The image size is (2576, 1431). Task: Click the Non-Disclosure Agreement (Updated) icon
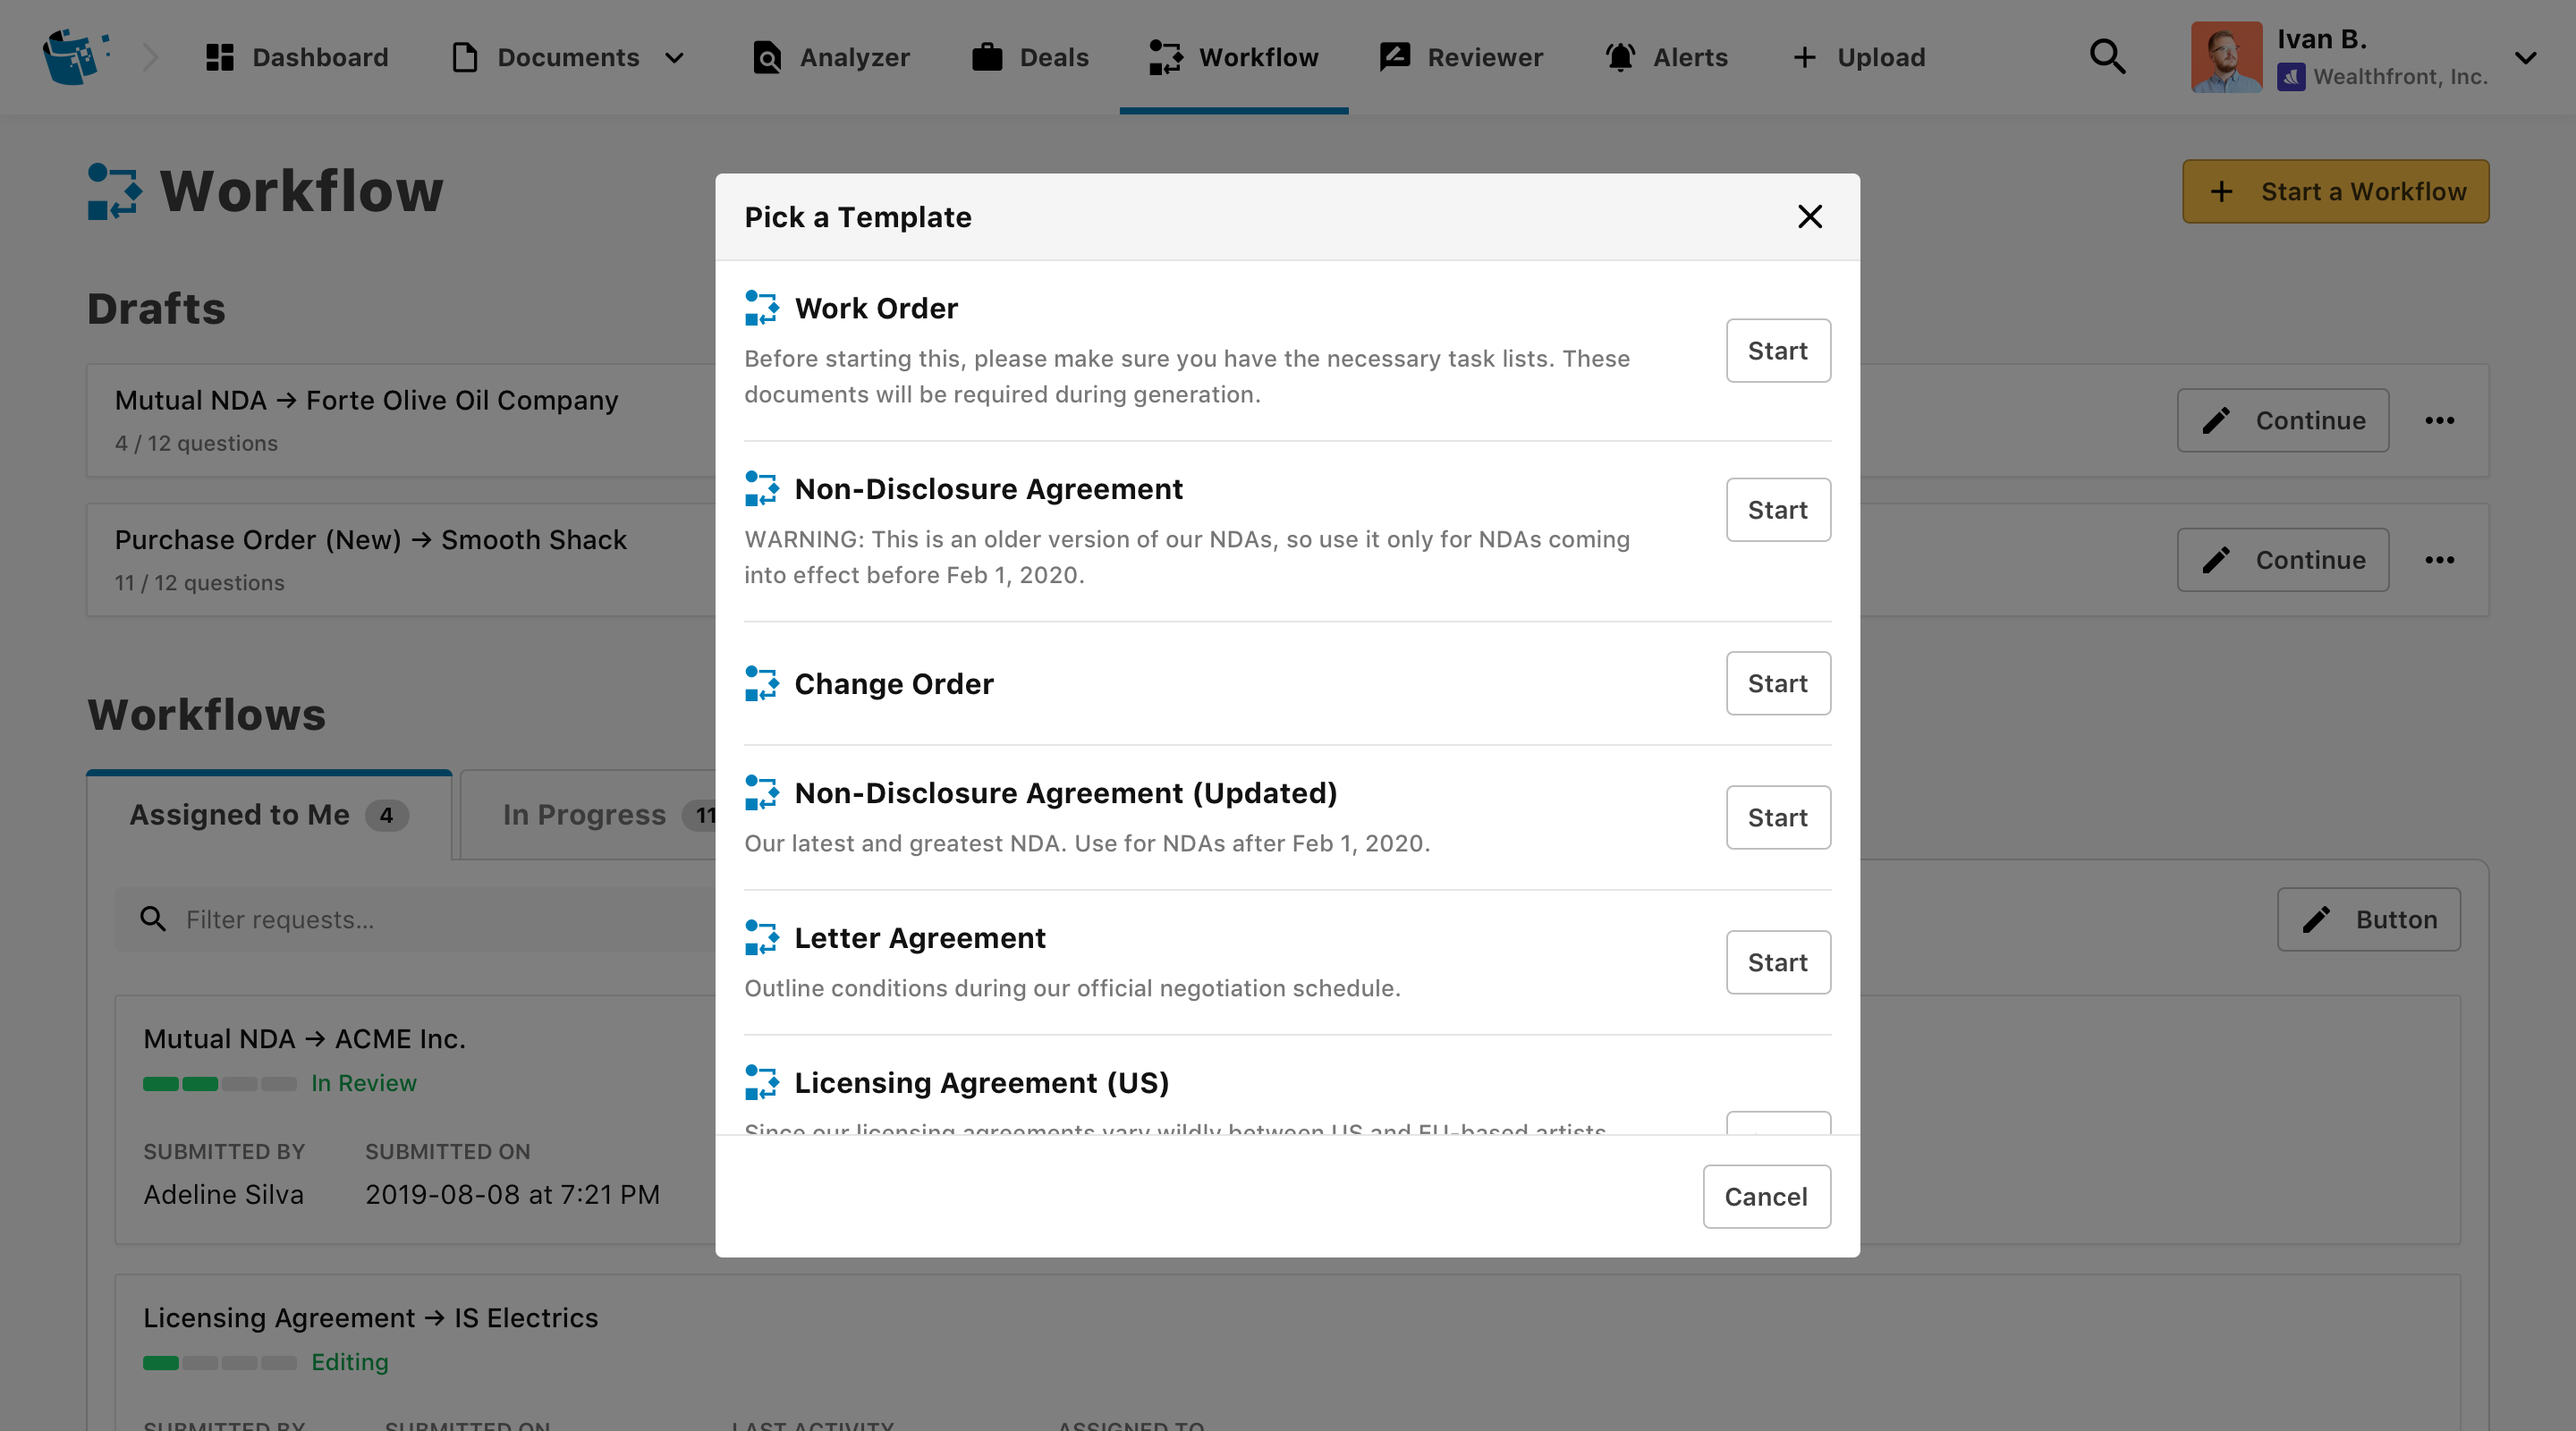coord(762,793)
